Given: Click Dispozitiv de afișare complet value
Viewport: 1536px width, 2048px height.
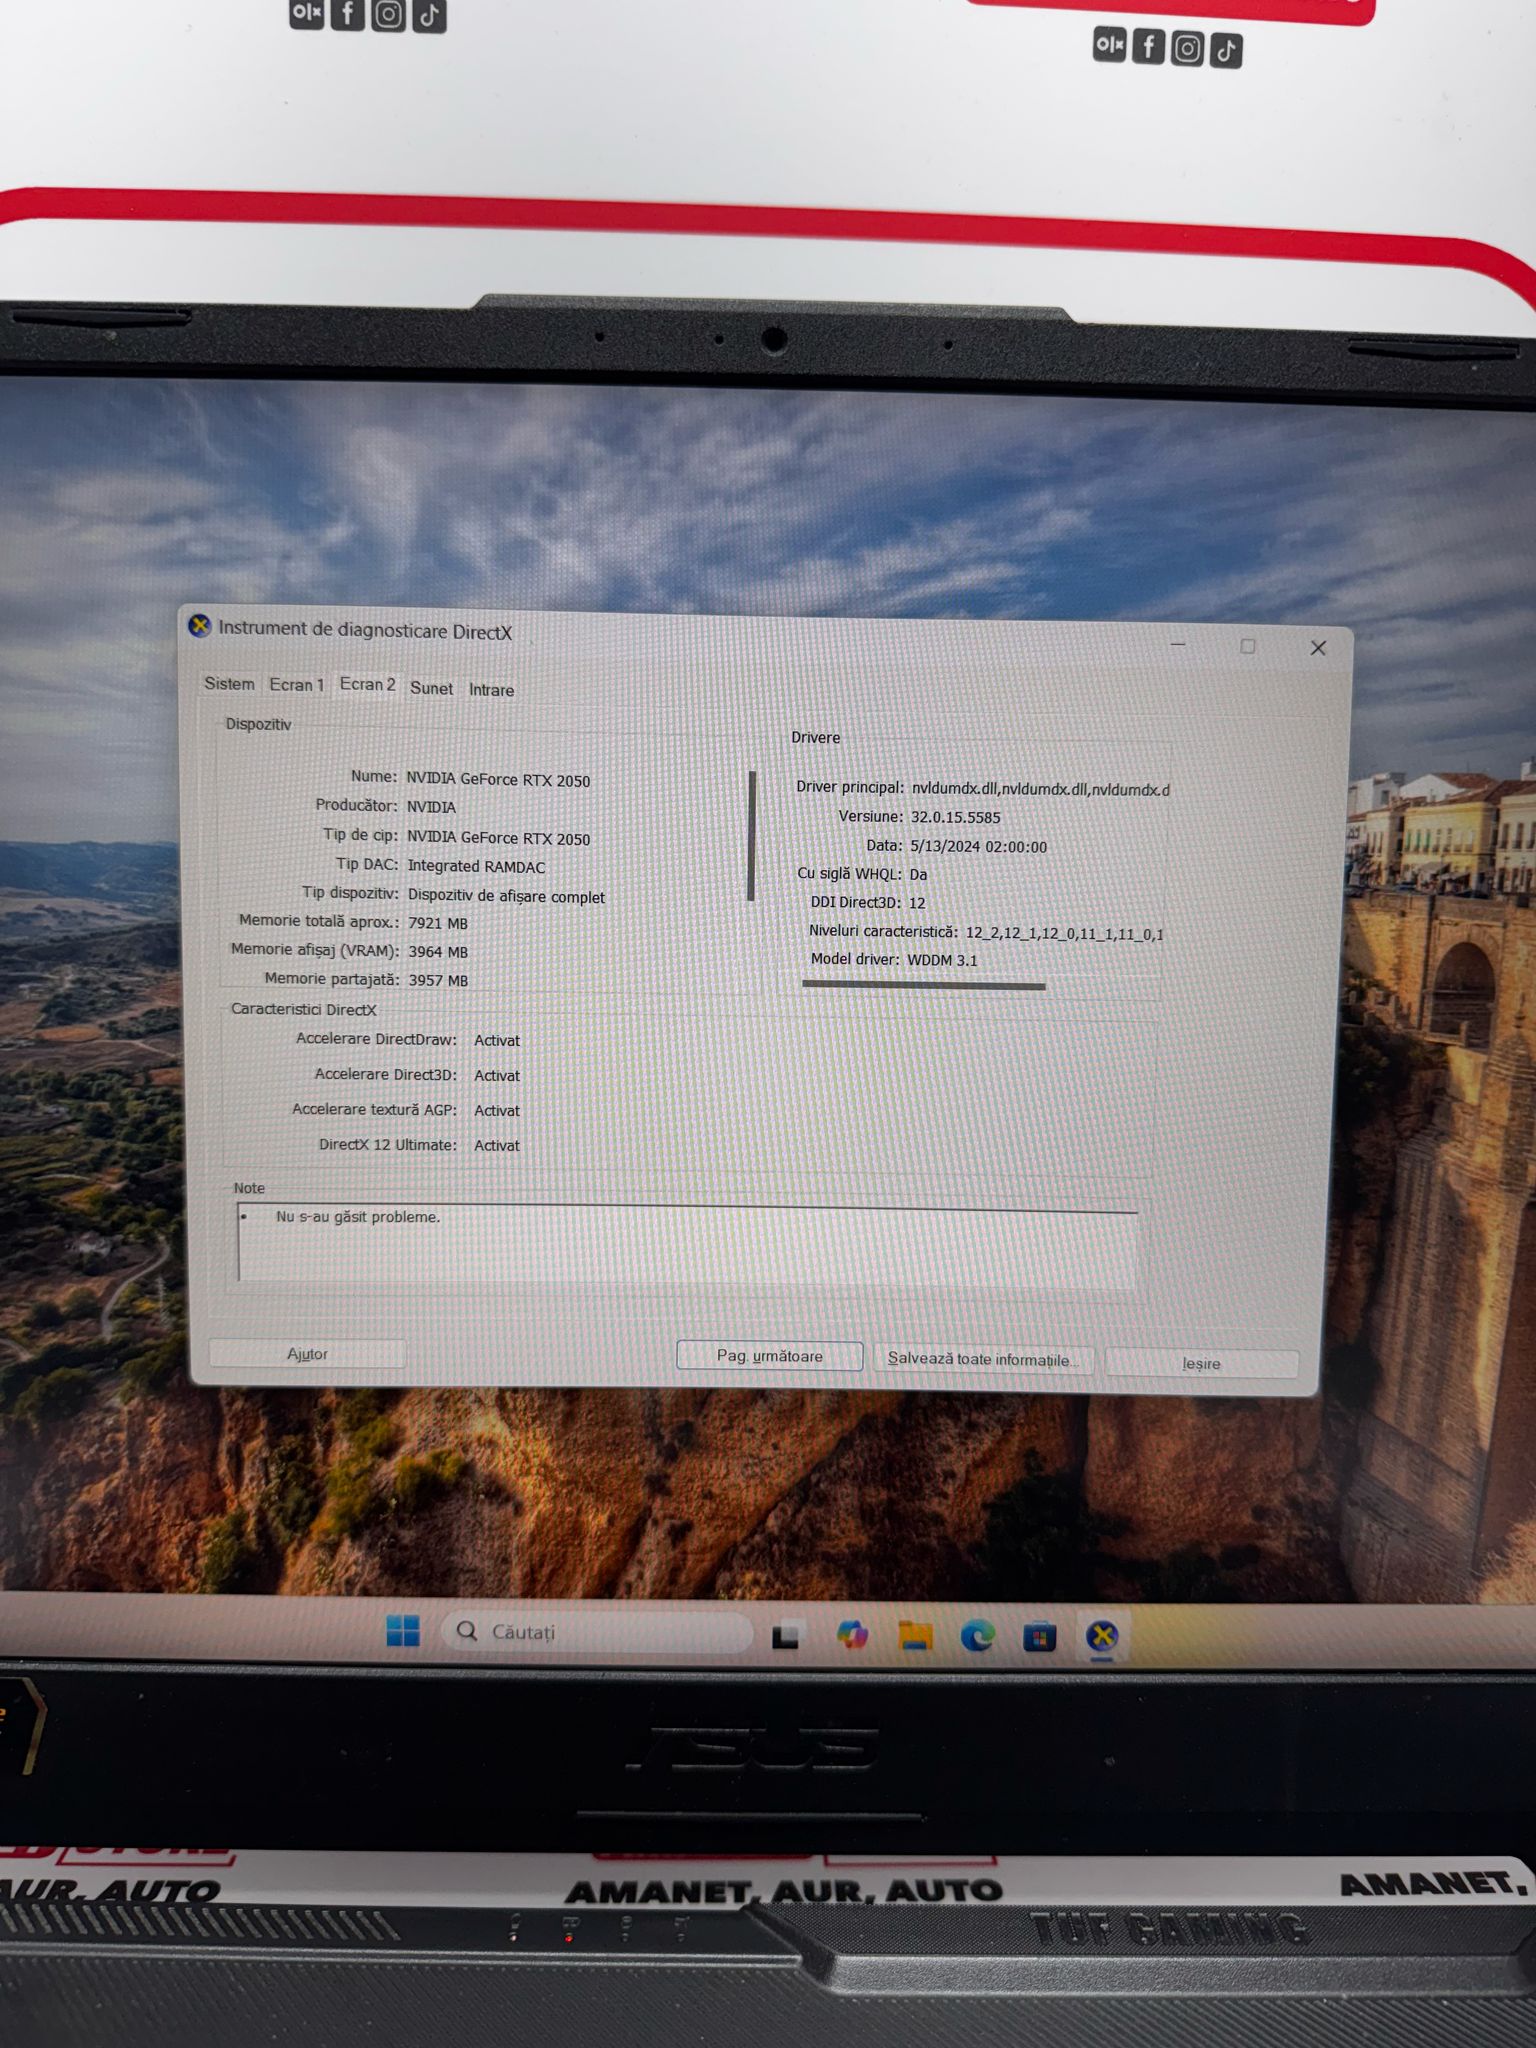Looking at the screenshot, I should click(x=506, y=896).
